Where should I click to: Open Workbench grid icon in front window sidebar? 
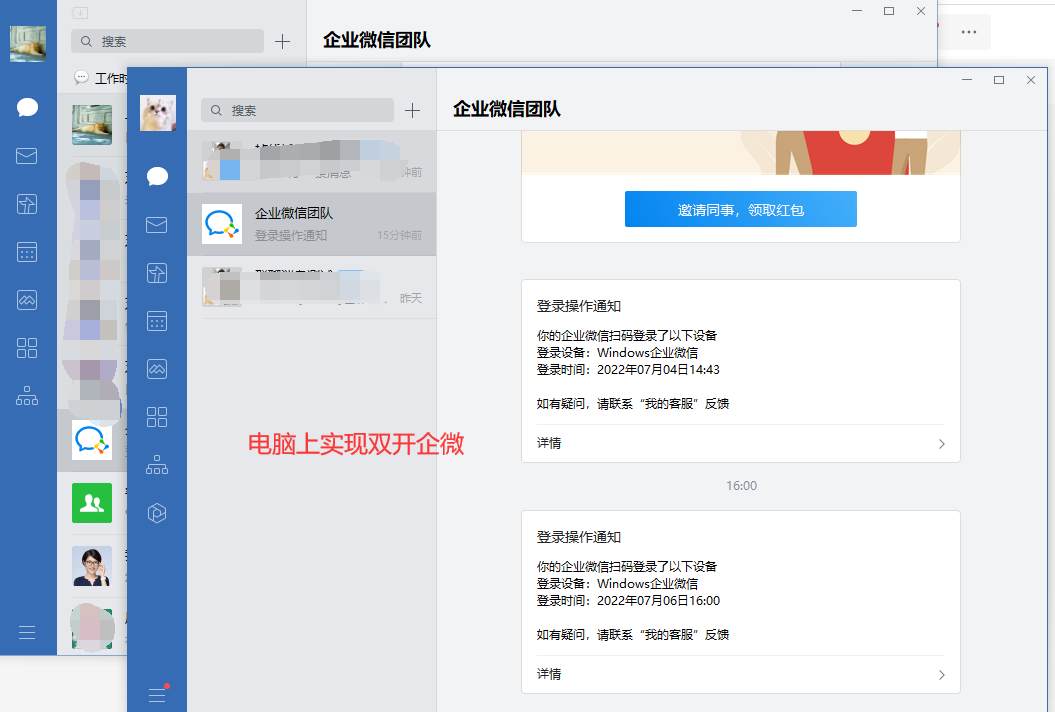[x=157, y=417]
